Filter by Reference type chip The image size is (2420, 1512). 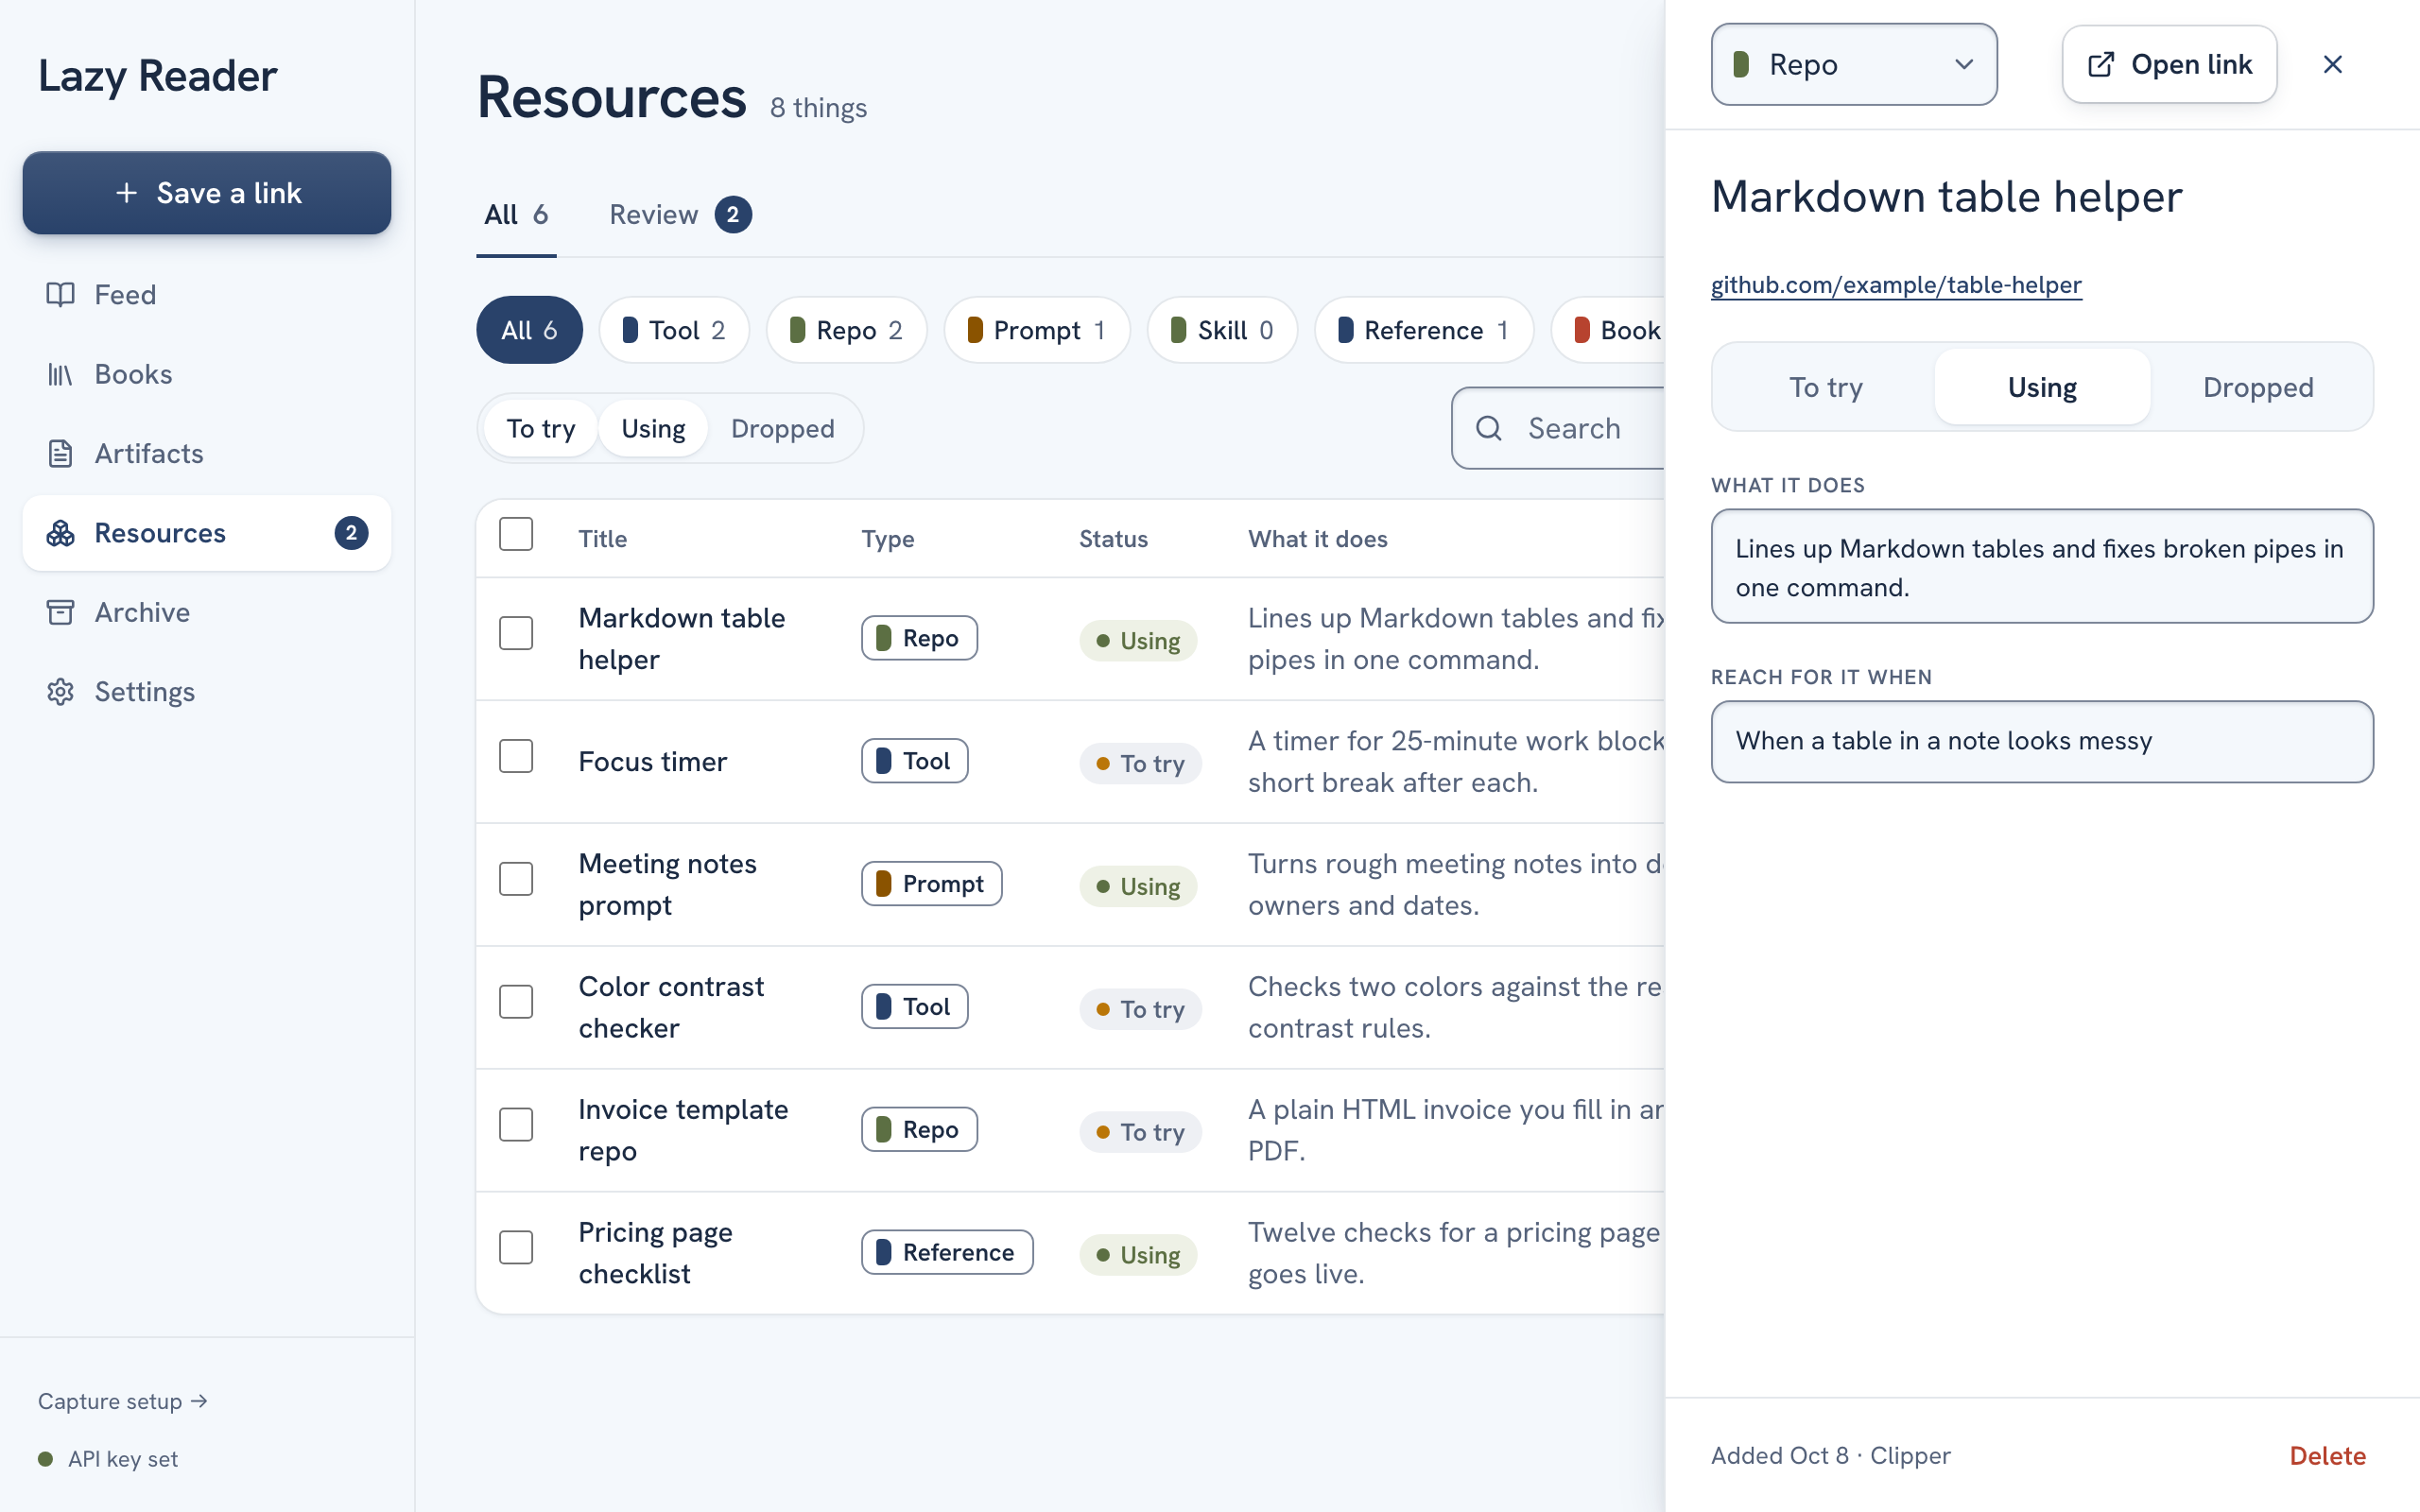tap(1424, 330)
